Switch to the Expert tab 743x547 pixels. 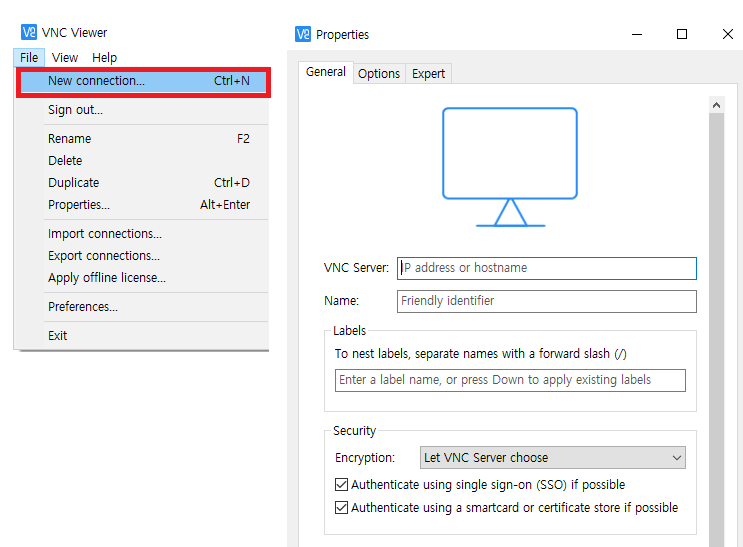[428, 74]
